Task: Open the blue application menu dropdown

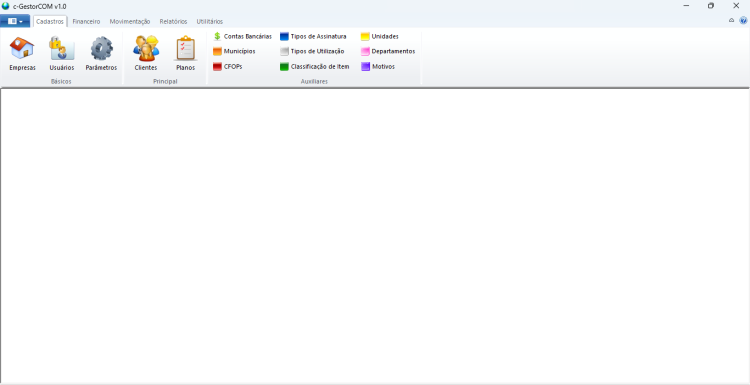Action: point(15,21)
